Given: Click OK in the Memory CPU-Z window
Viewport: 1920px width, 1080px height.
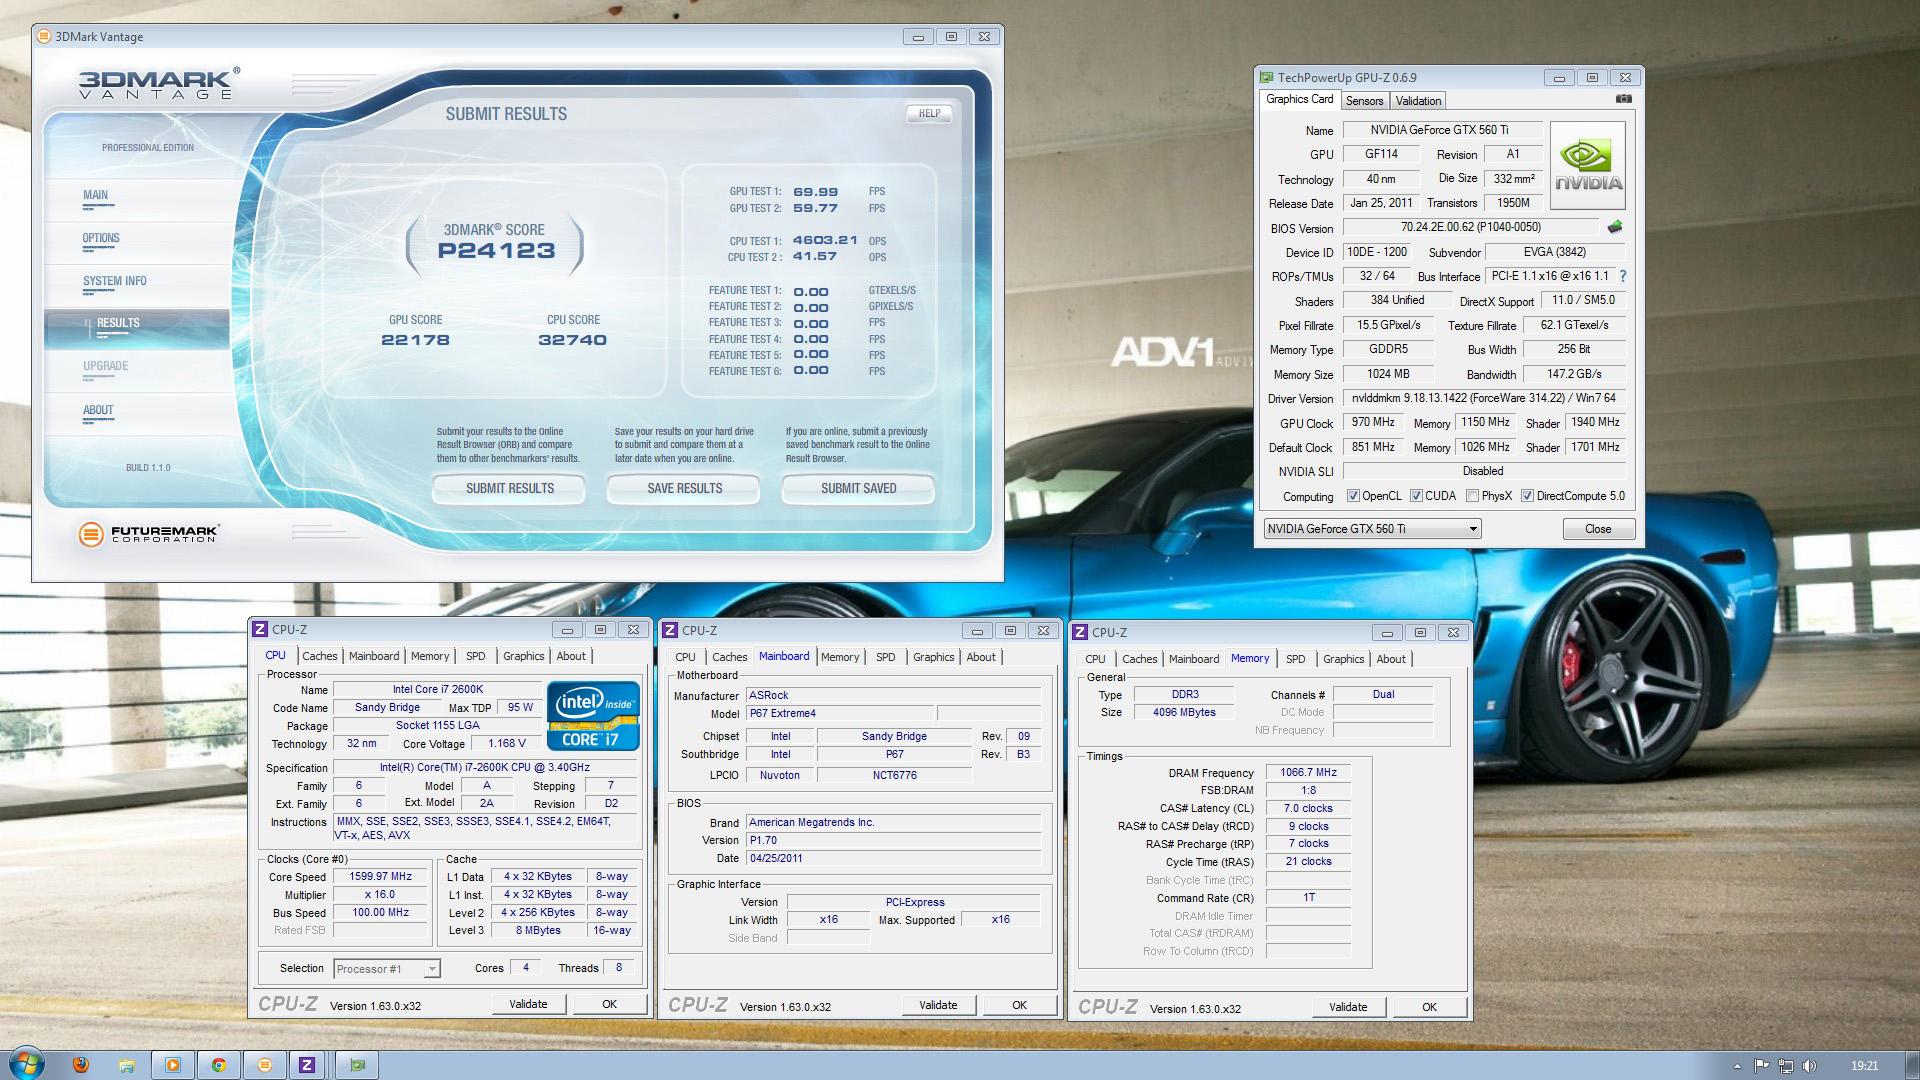Looking at the screenshot, I should click(x=1429, y=1007).
